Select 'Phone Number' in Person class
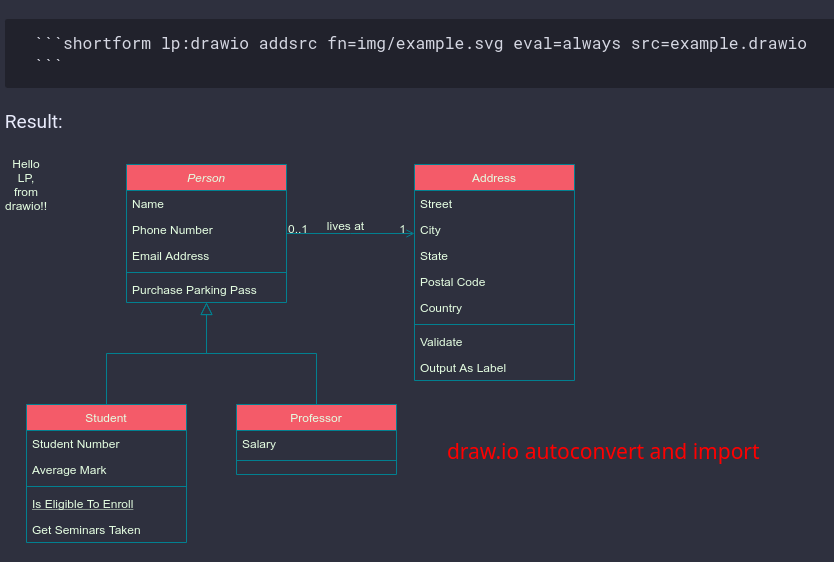This screenshot has height=562, width=834. tap(172, 230)
